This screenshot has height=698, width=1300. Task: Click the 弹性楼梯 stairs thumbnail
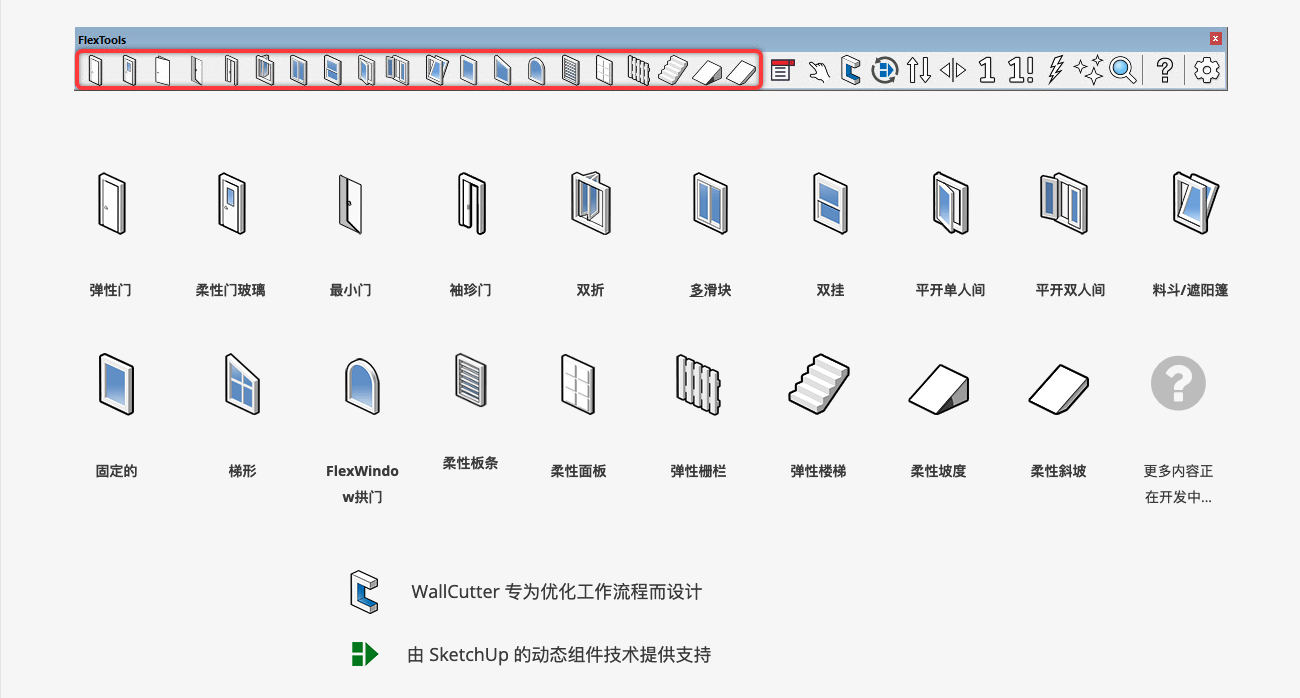(x=818, y=384)
